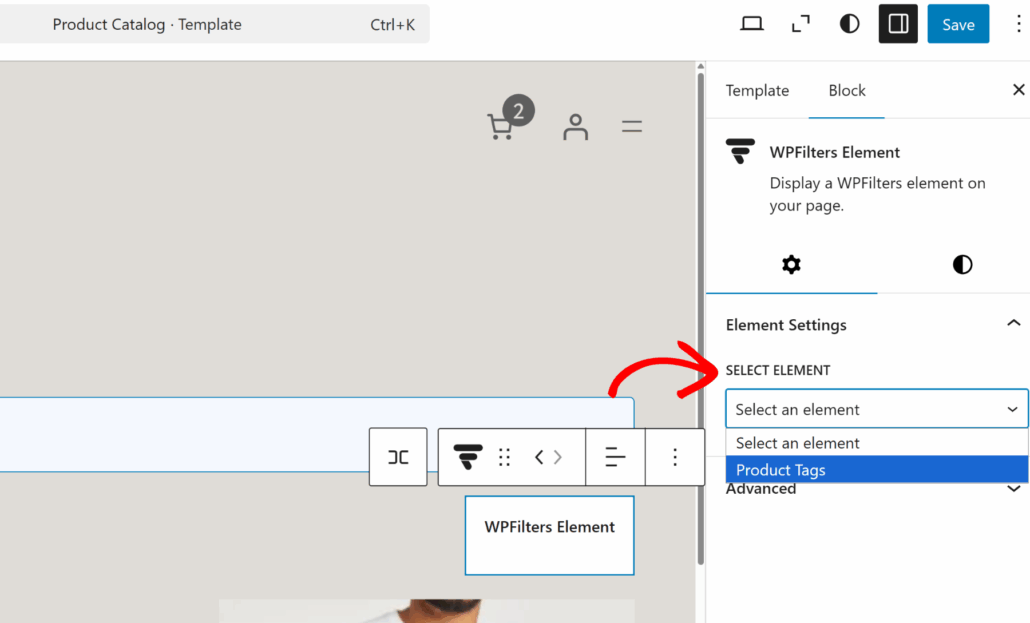Open the block Styles tab in sidebar
The width and height of the screenshot is (1030, 623).
(961, 265)
